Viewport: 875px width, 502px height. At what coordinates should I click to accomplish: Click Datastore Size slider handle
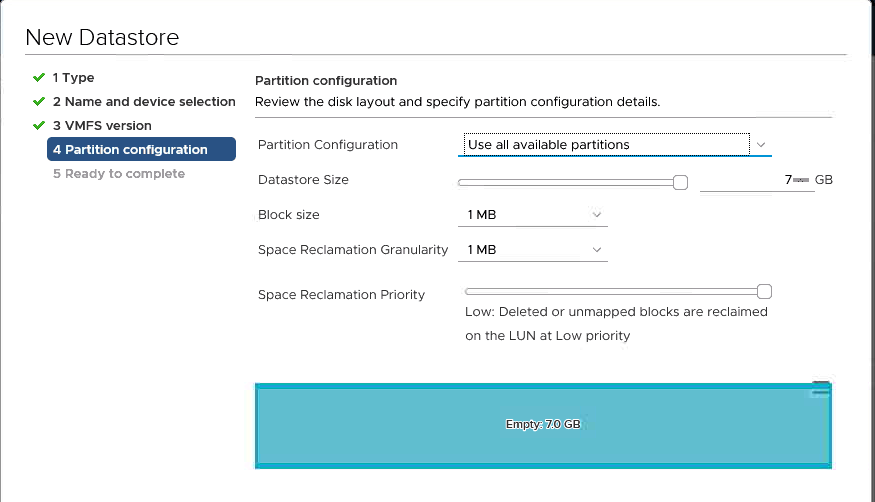680,182
